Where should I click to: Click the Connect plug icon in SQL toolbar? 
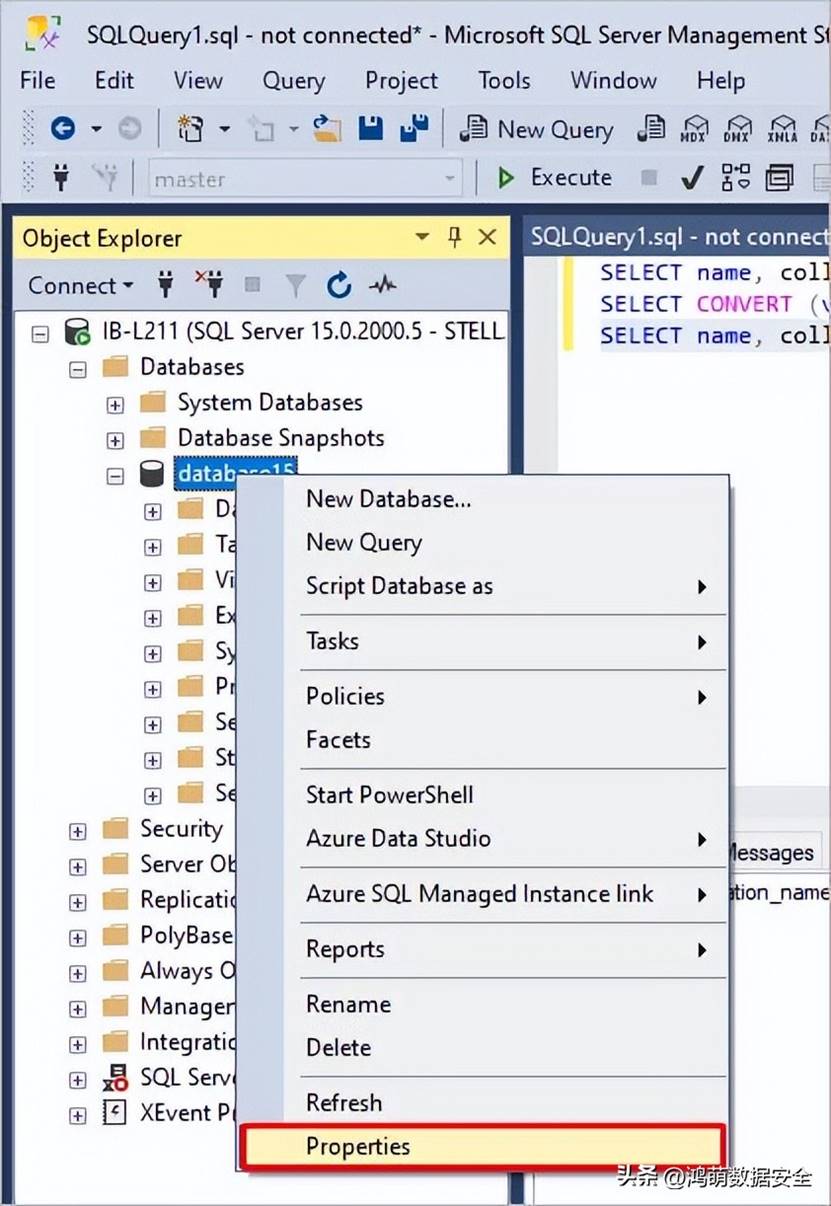(x=61, y=178)
